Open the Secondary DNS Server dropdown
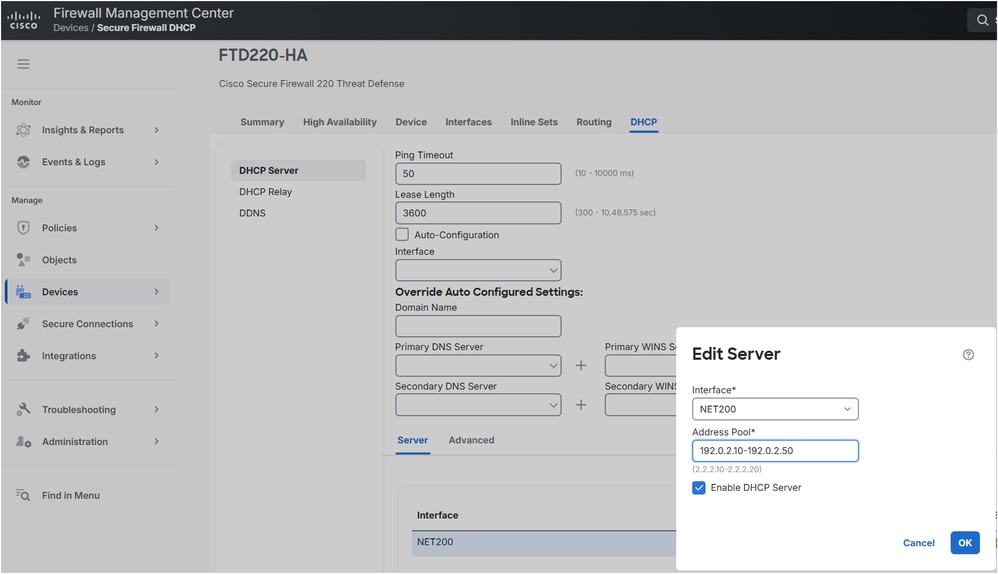Viewport: 998px width, 574px height. point(478,405)
